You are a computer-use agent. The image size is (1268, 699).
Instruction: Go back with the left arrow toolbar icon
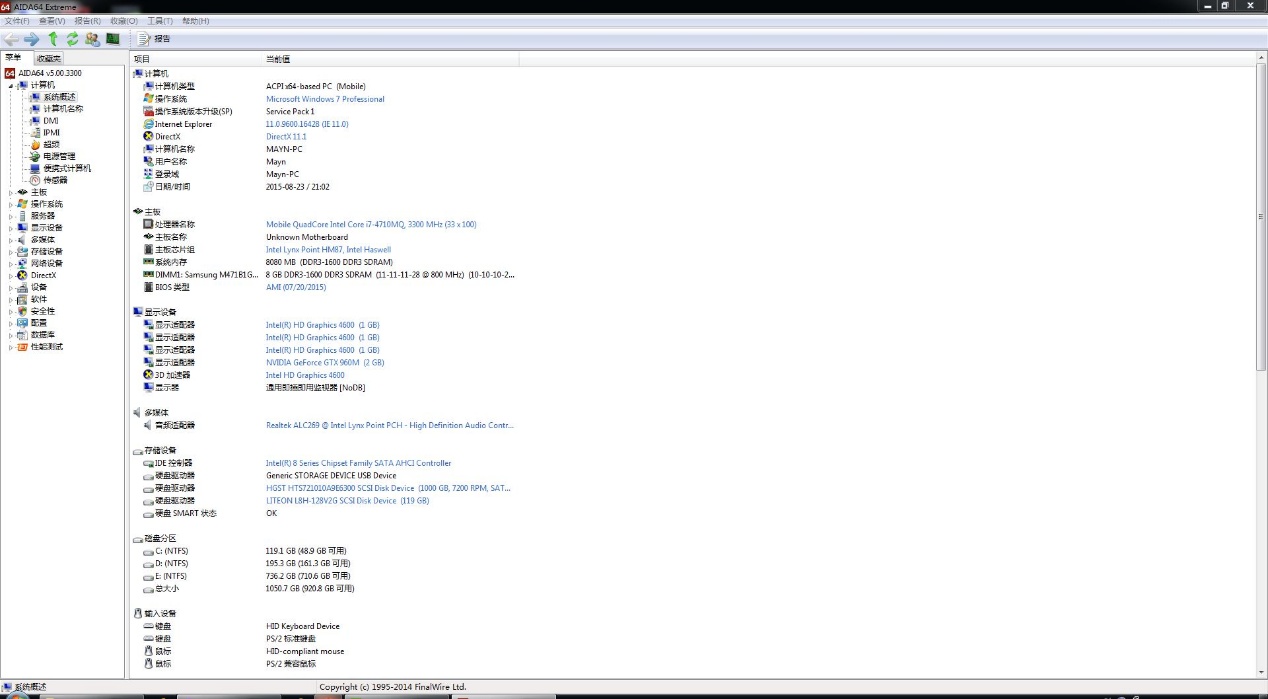[11, 39]
